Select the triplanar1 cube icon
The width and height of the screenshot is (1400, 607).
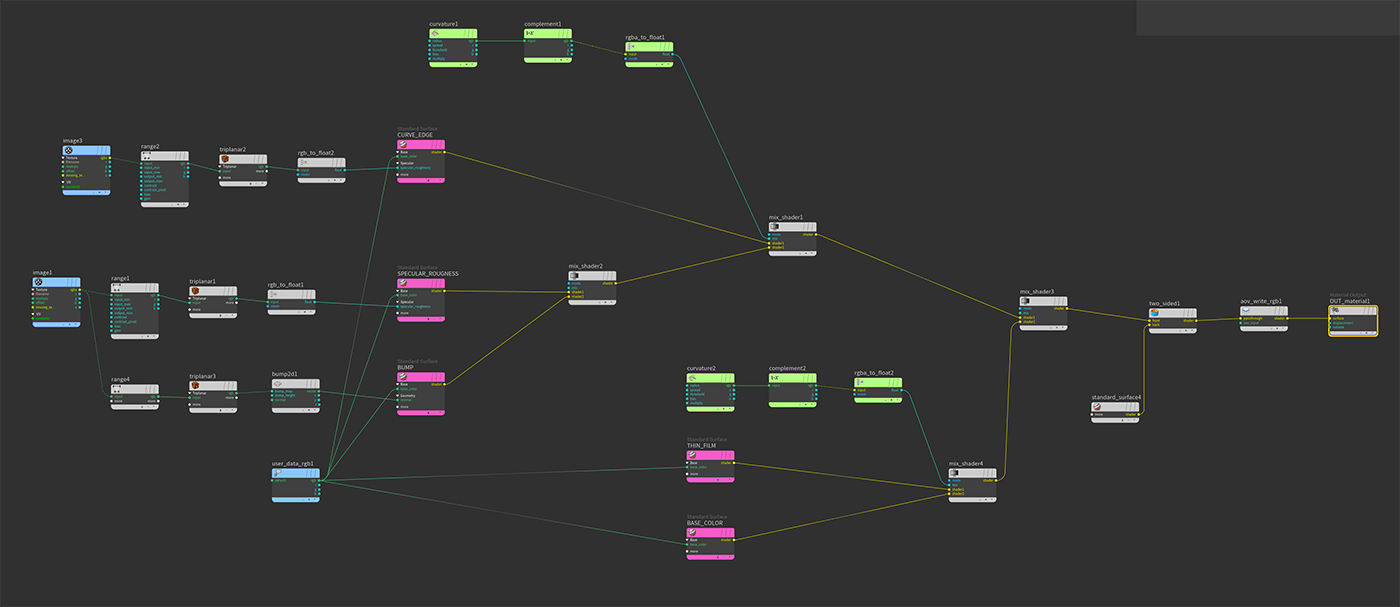point(196,291)
